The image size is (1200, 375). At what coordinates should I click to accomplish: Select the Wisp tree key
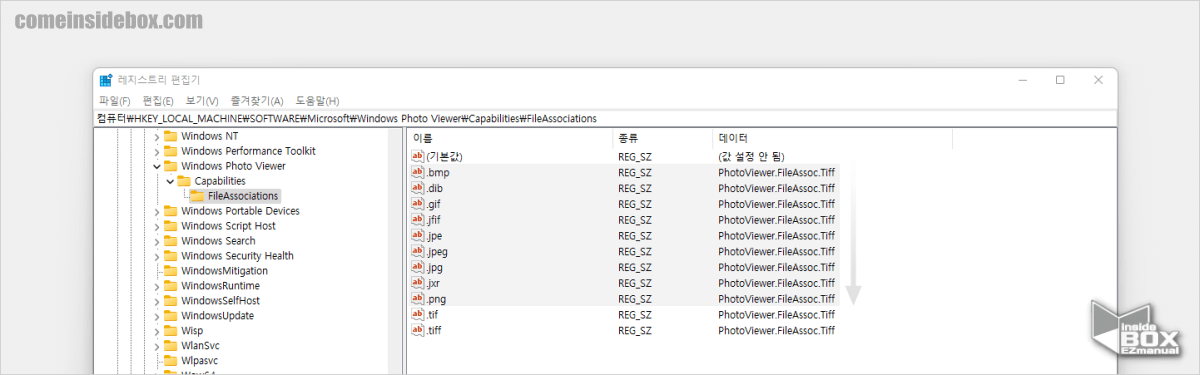[192, 331]
